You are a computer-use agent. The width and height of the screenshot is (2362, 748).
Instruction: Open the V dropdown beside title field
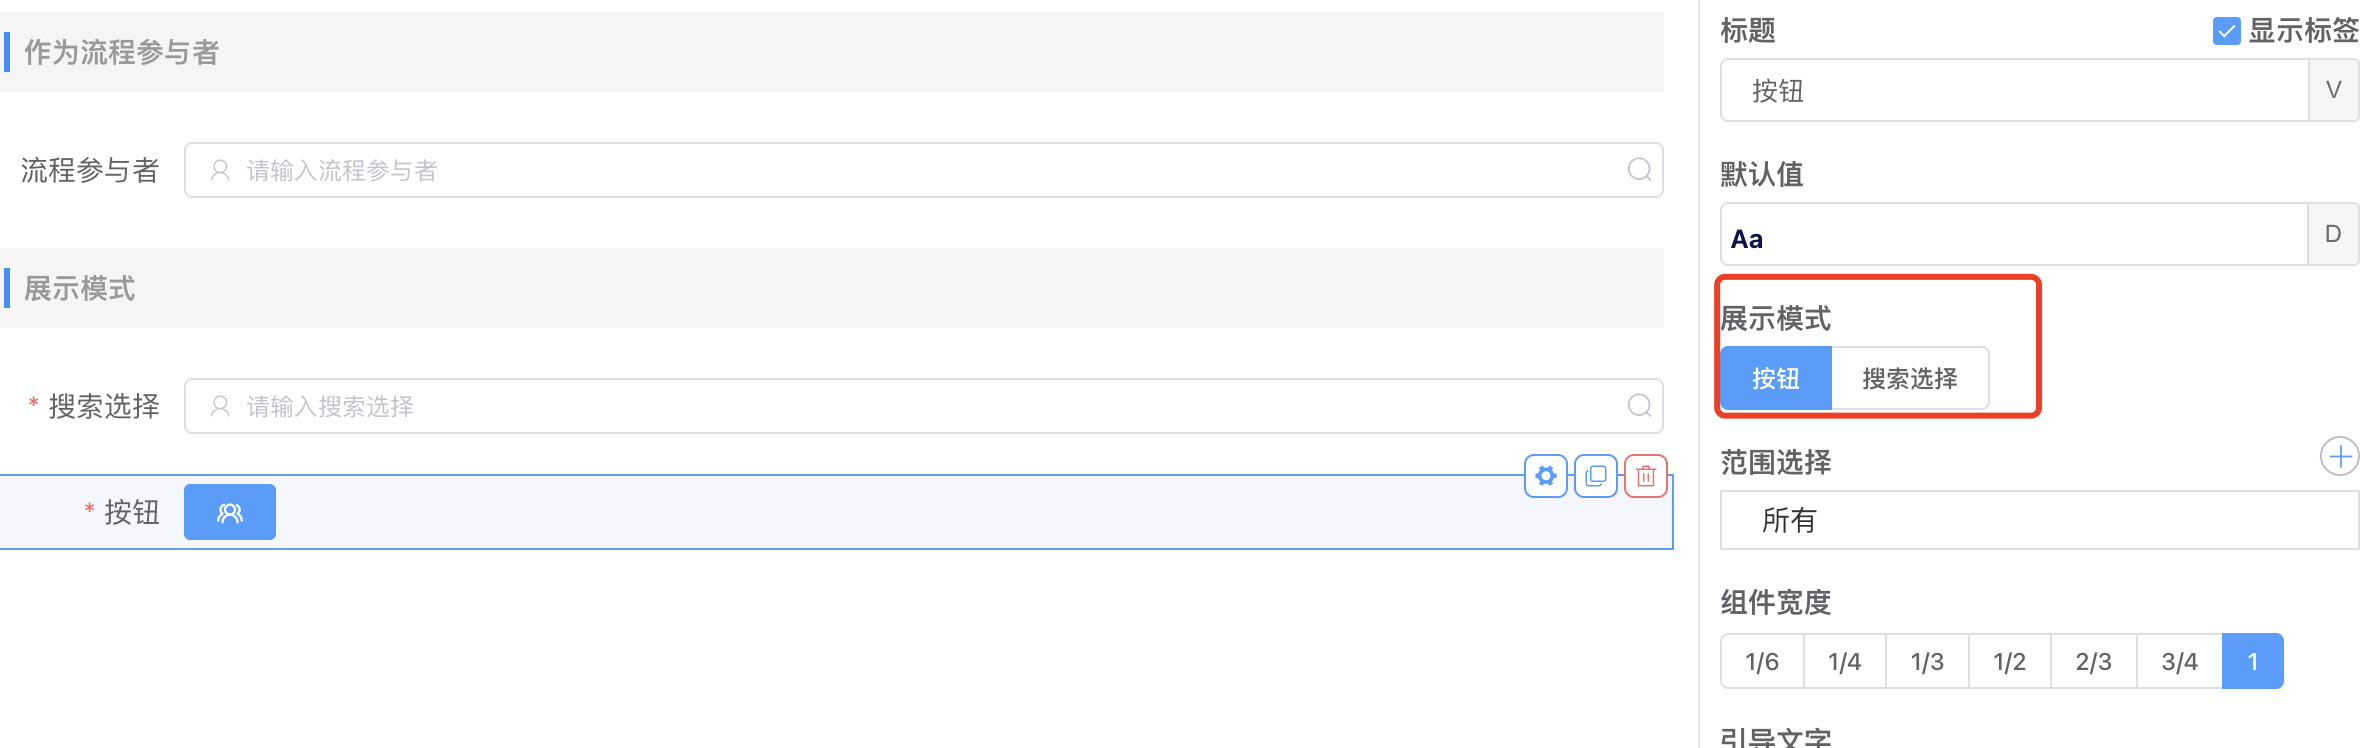click(x=2333, y=90)
